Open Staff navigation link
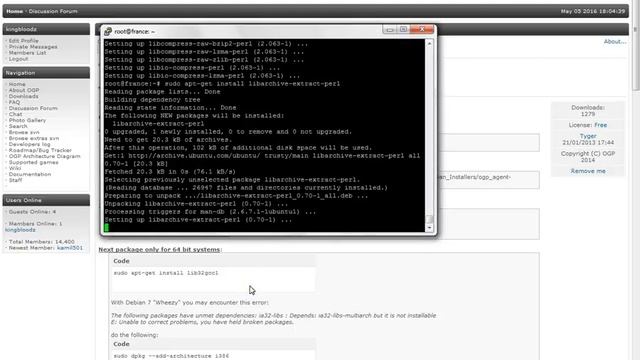 click(16, 180)
